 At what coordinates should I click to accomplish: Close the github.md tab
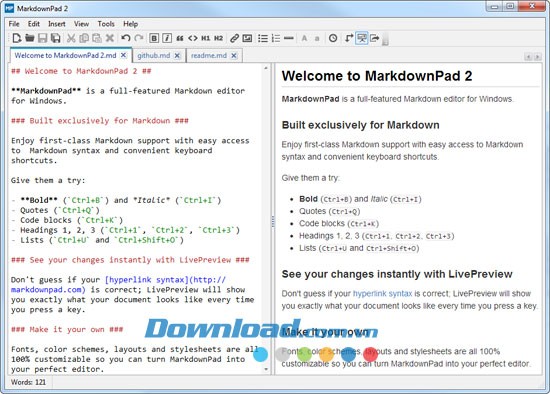coord(177,55)
